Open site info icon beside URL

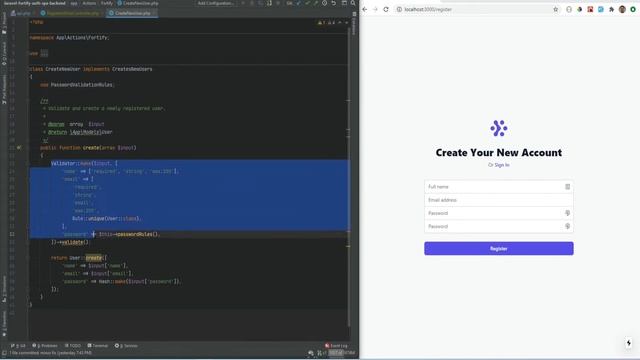click(399, 9)
